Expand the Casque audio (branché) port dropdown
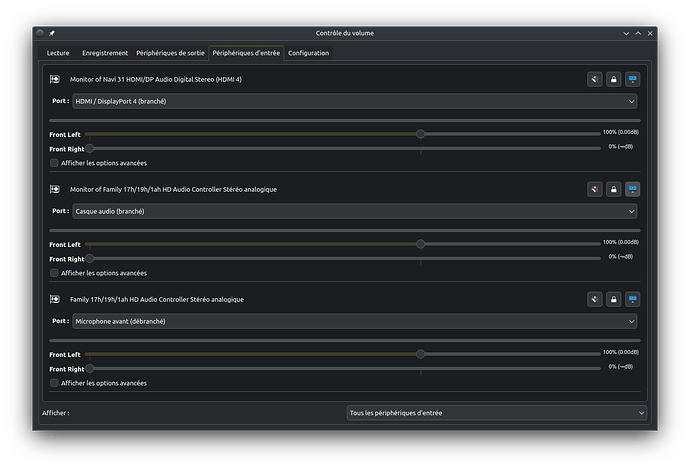This screenshot has width=690, height=468. click(x=354, y=211)
